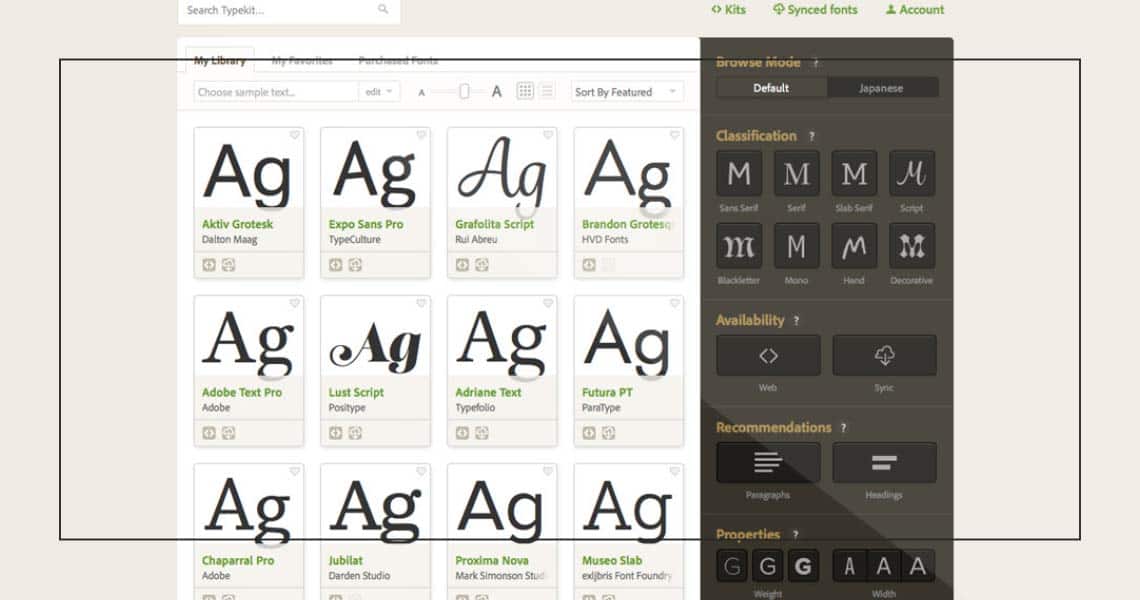Image resolution: width=1140 pixels, height=600 pixels.
Task: Switch to list view layout
Action: tap(547, 91)
